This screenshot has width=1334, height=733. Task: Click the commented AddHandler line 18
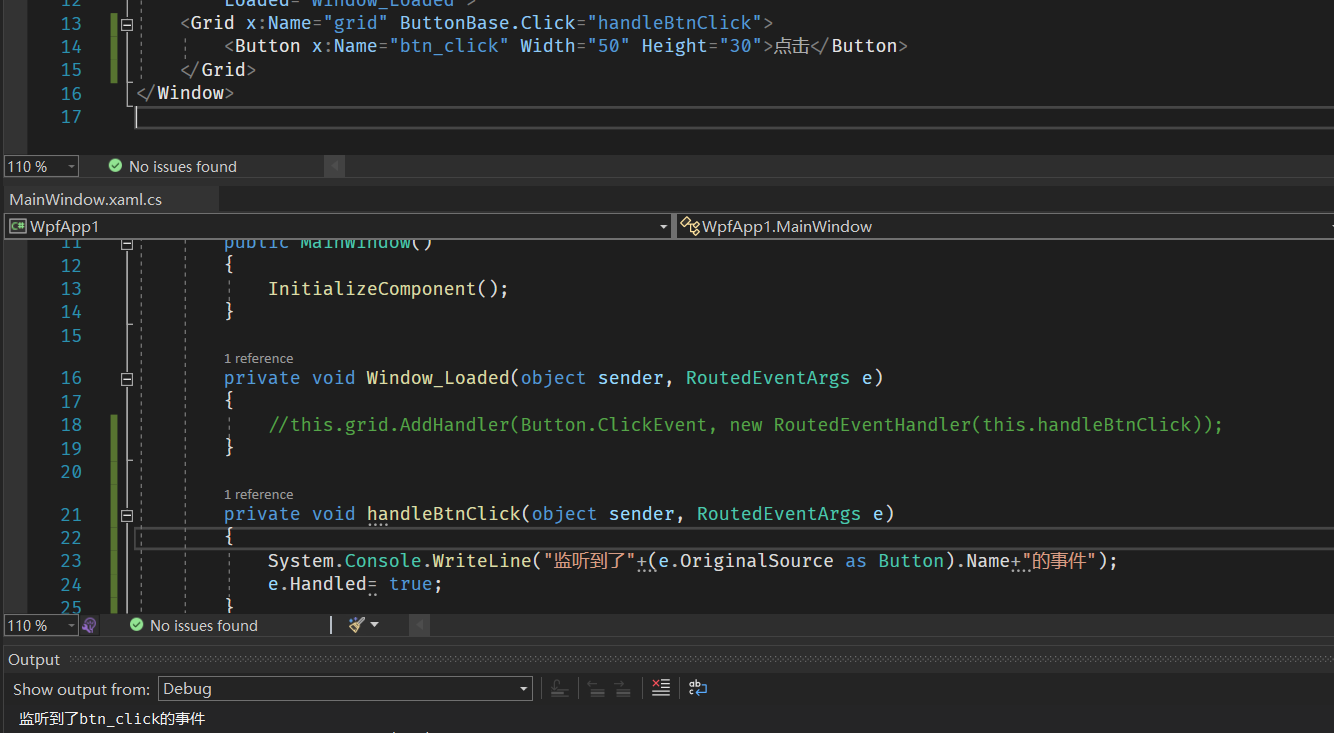(746, 425)
